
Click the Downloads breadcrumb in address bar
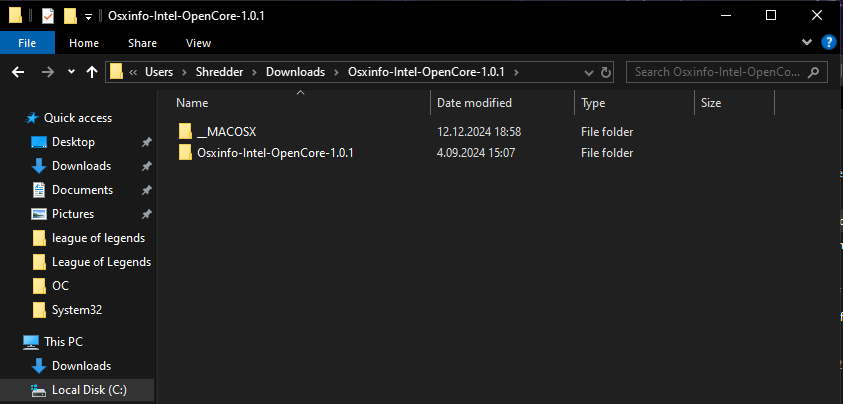295,72
